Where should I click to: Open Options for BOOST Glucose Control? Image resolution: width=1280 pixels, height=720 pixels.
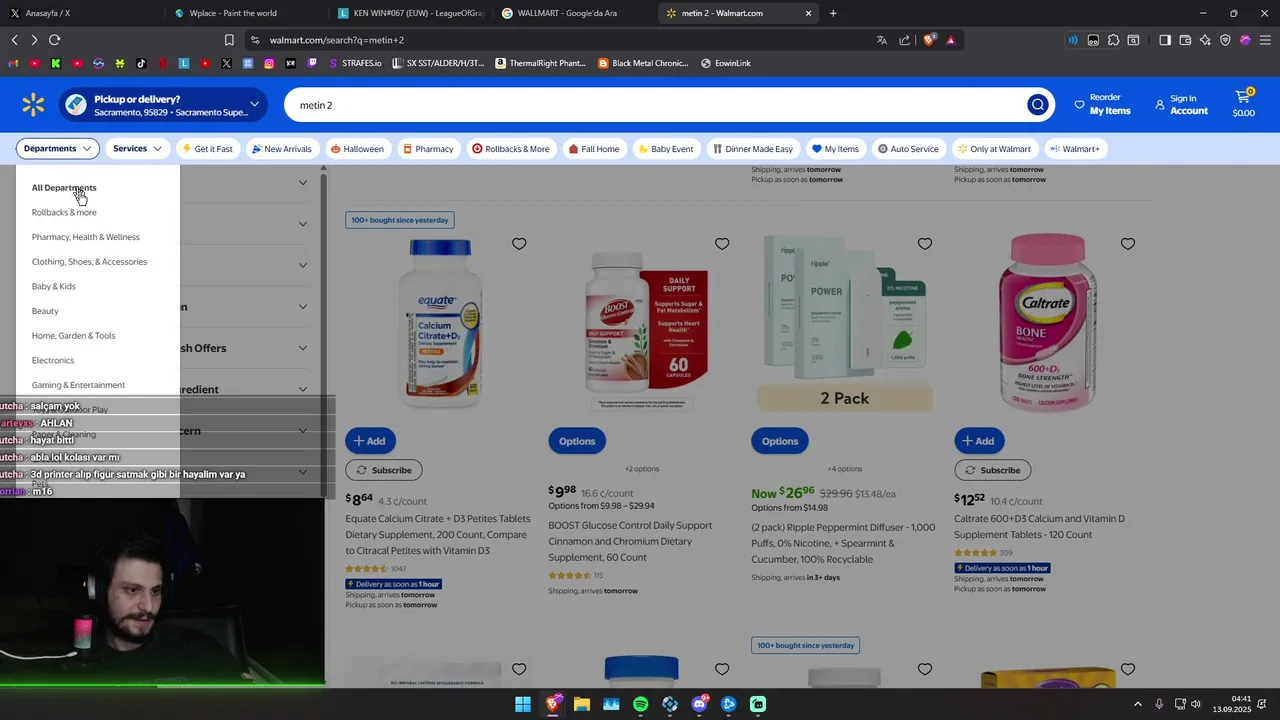(577, 441)
